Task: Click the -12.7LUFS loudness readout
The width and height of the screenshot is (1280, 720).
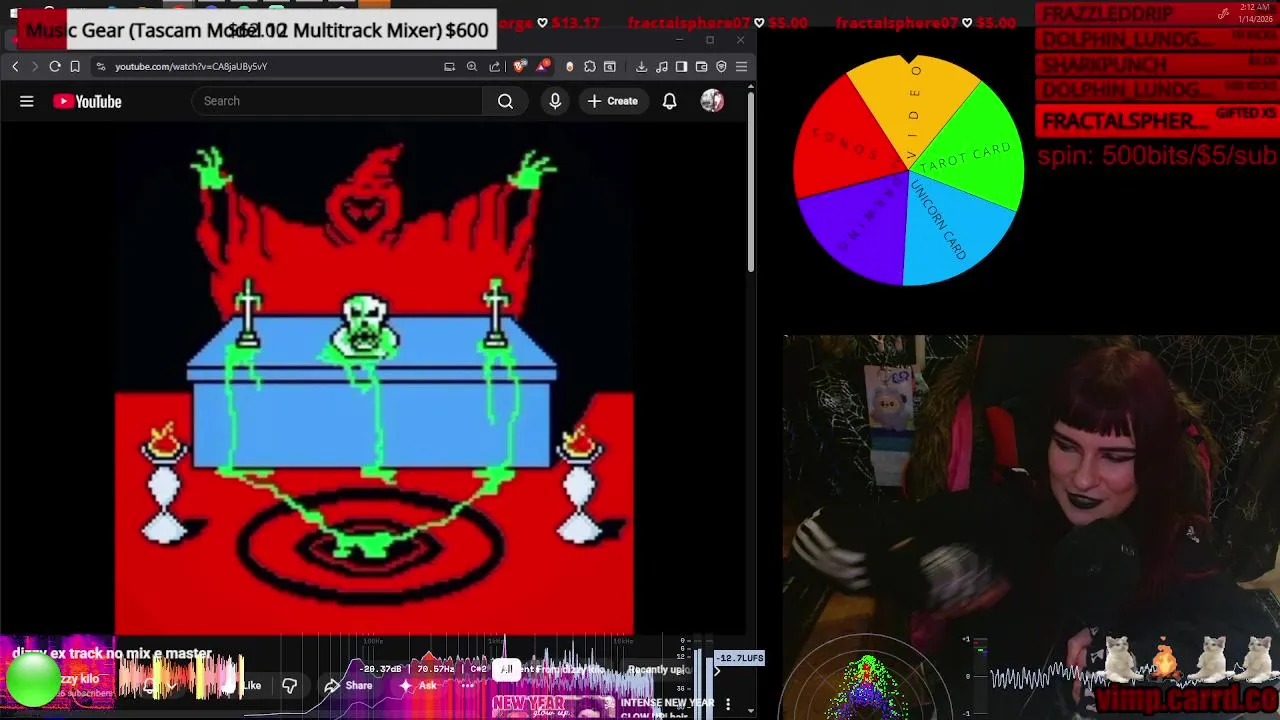Action: [741, 658]
